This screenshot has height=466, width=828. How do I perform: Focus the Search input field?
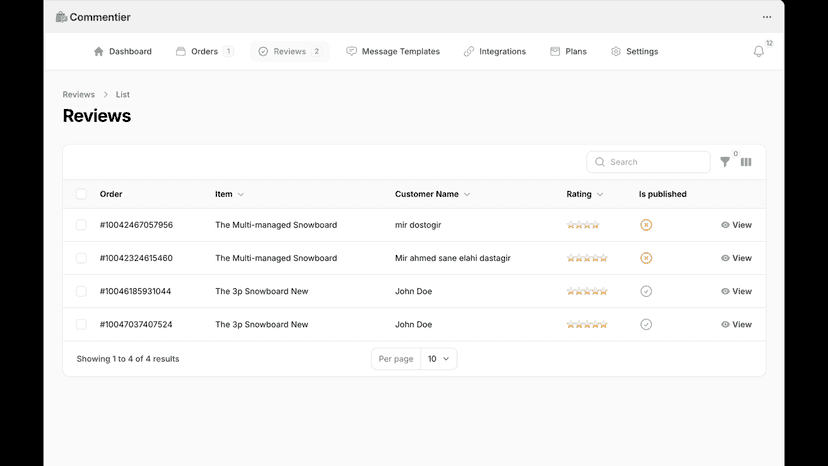(x=648, y=162)
